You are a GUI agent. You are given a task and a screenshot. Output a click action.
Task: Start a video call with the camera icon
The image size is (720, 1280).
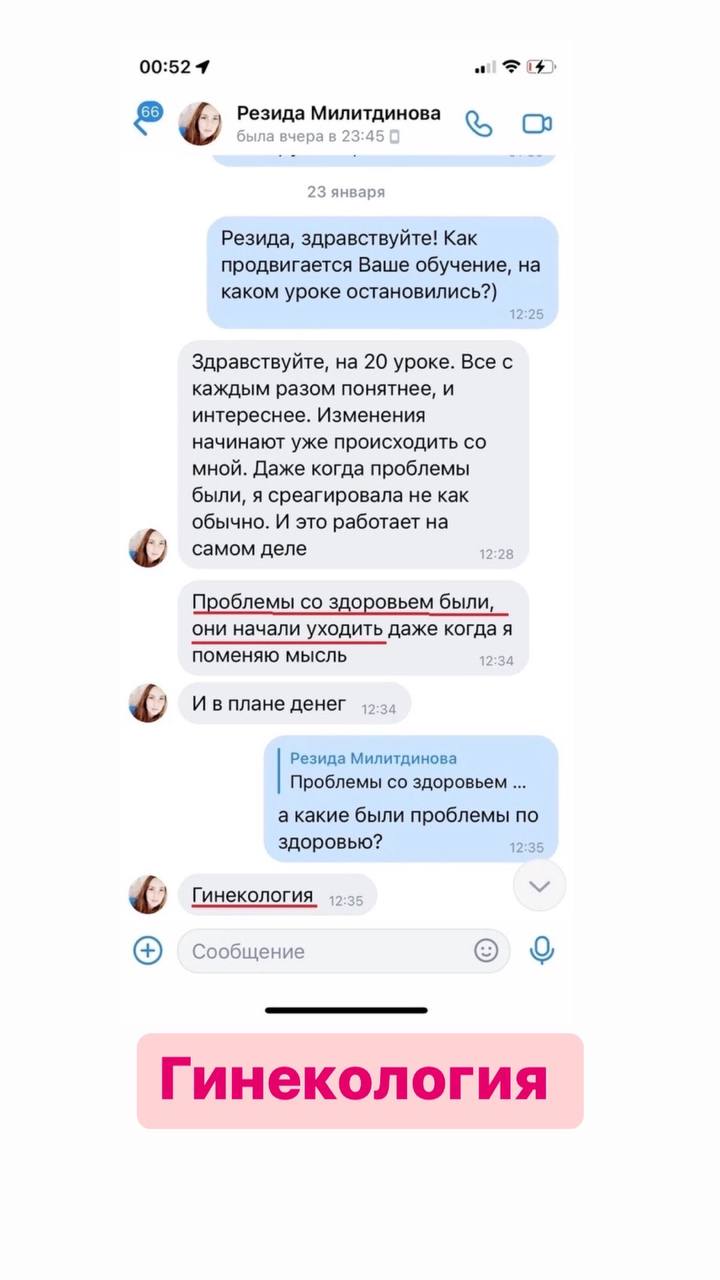537,124
